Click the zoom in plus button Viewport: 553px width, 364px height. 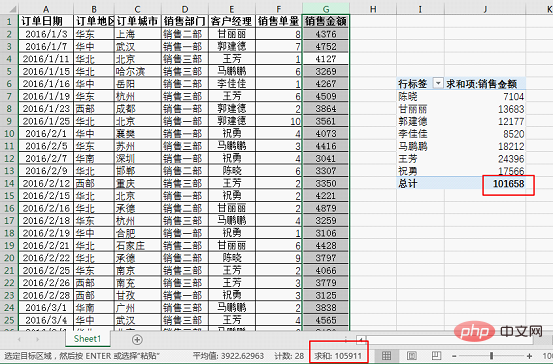point(529,356)
